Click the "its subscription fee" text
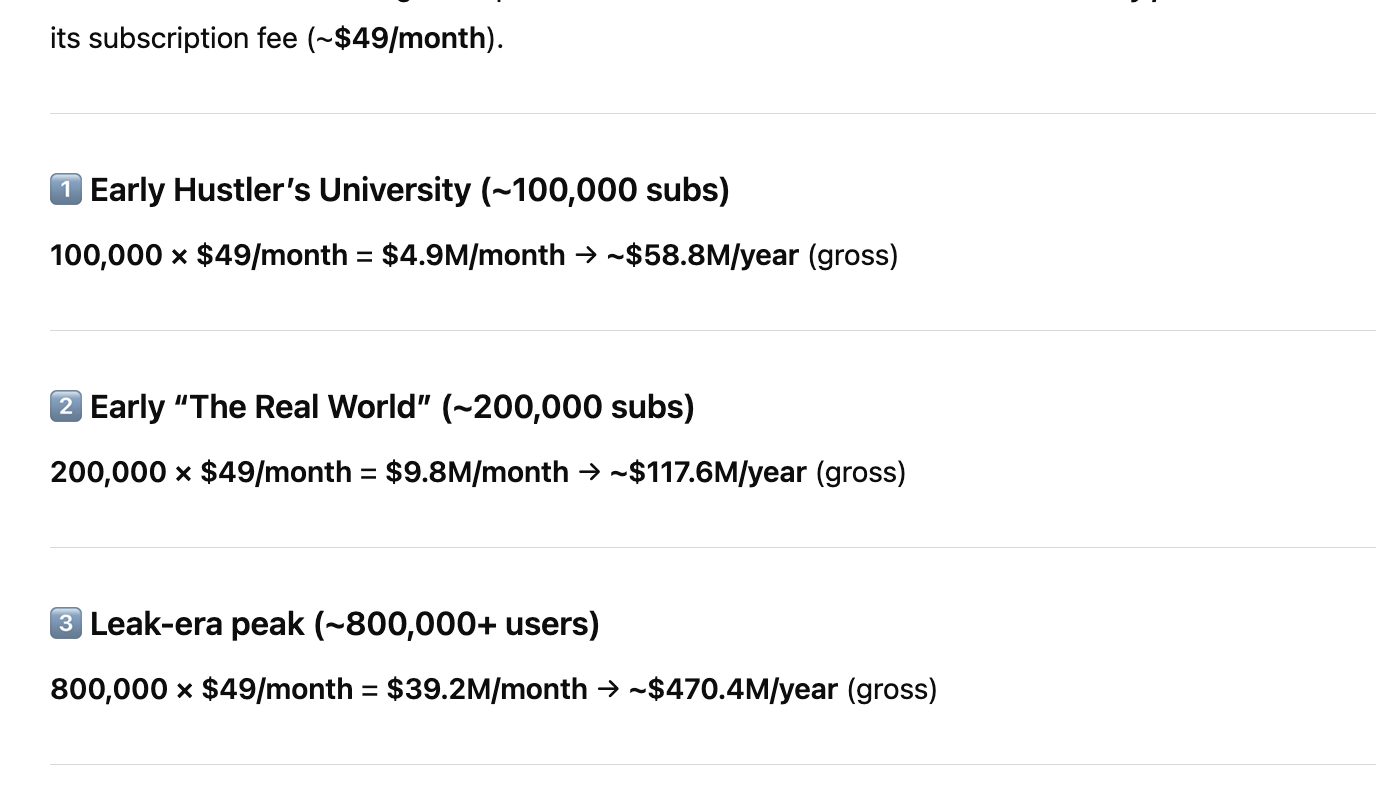Screen dimensions: 1376x800 pos(174,39)
